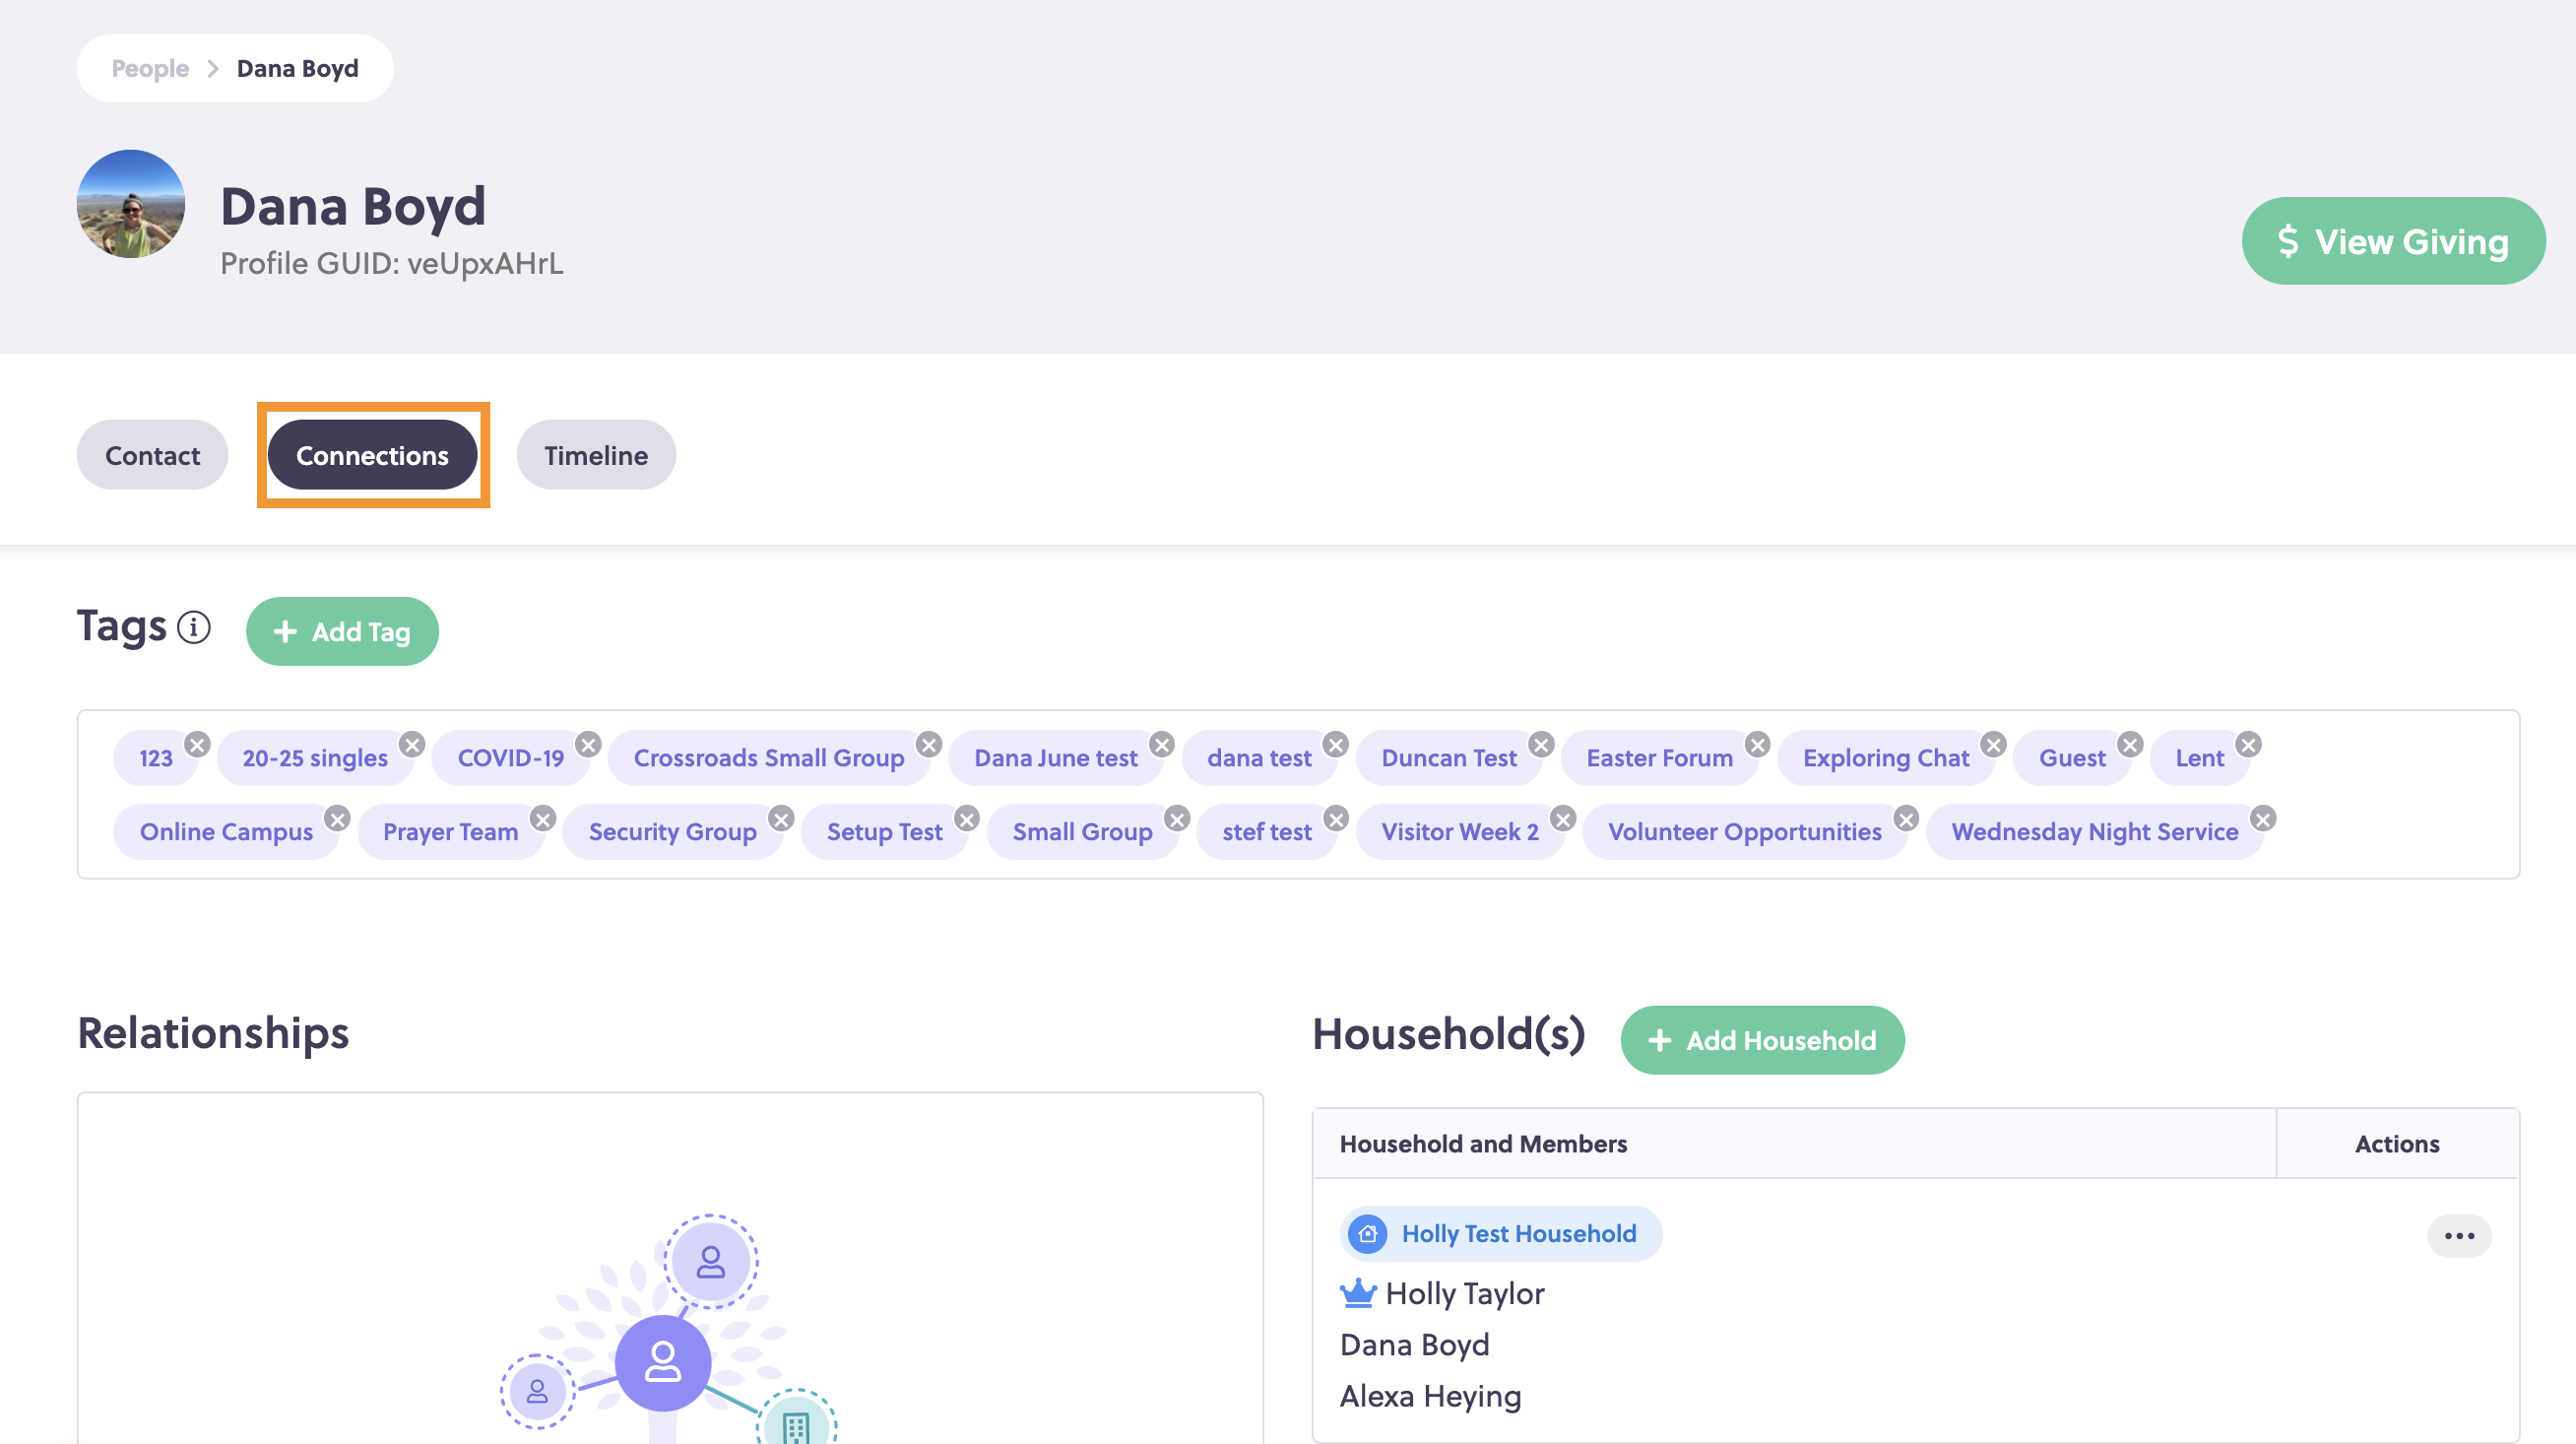Remove the Easter Forum tag

point(1757,745)
